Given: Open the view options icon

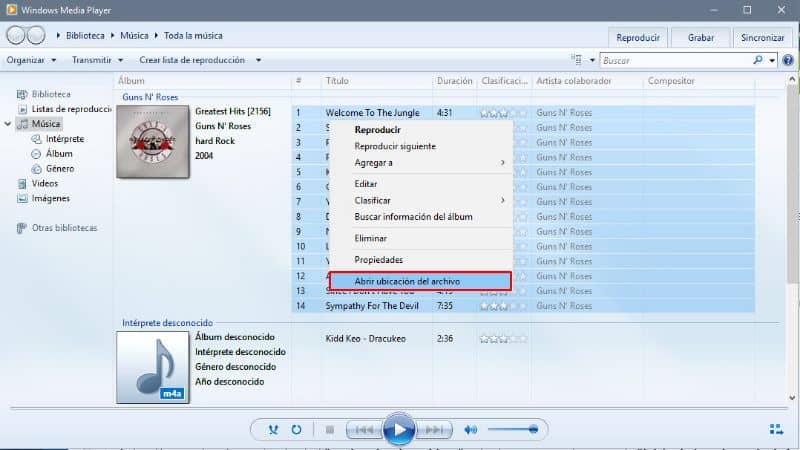Looking at the screenshot, I should pyautogui.click(x=577, y=60).
